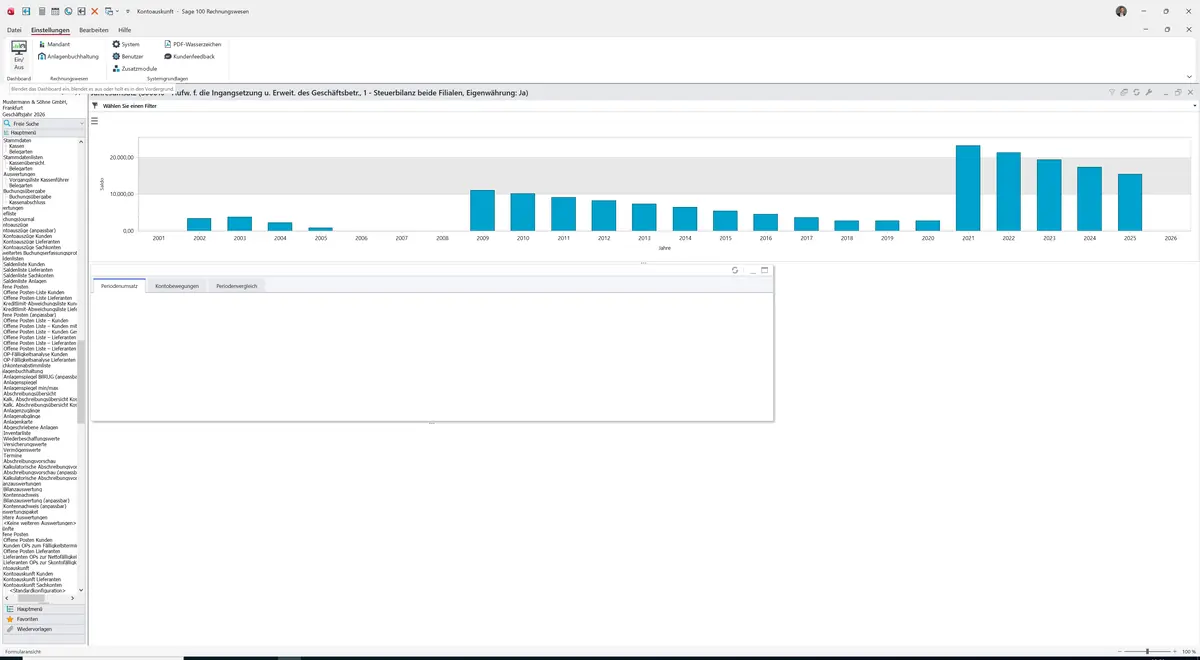Open the Mandant settings
Screen dimensions: 1200x660
(x=54, y=45)
